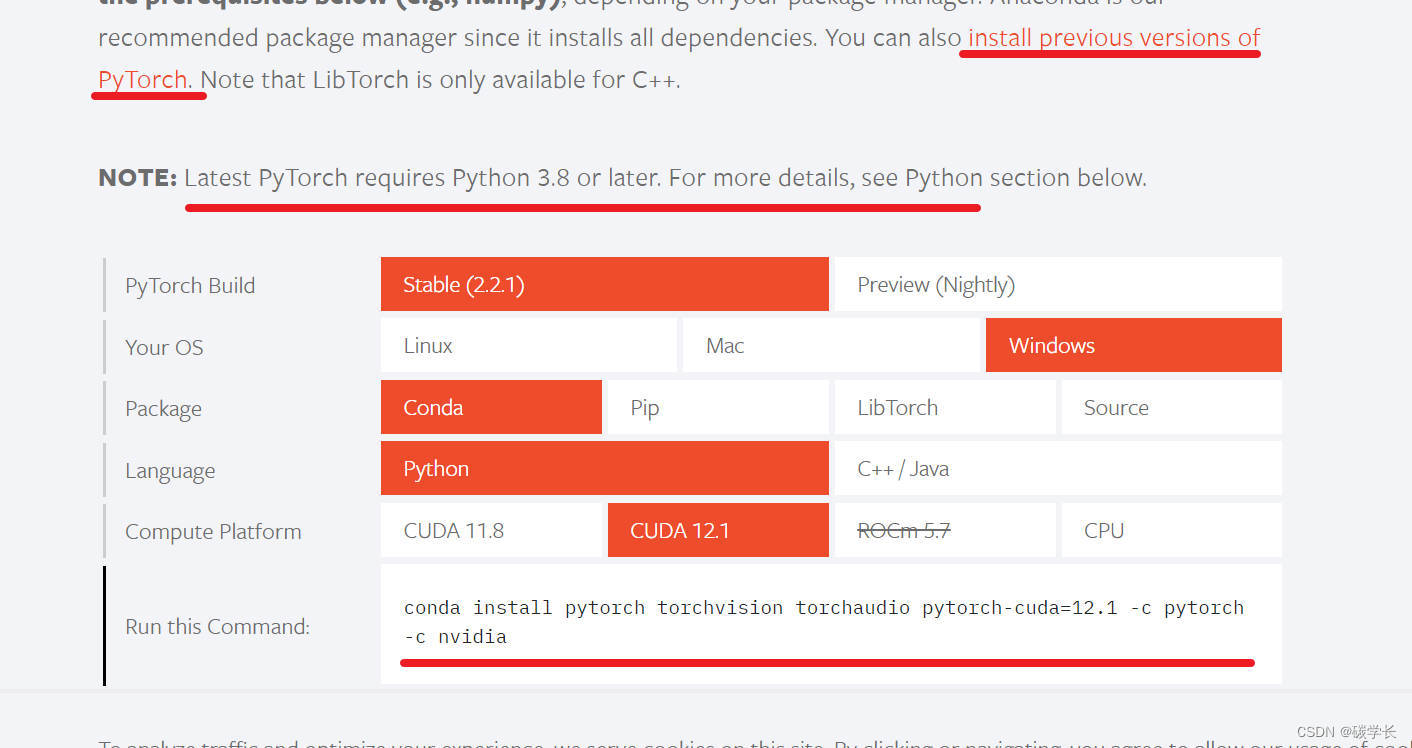Select the LibTorch package option
Viewport: 1412px width, 748px height.
point(945,407)
